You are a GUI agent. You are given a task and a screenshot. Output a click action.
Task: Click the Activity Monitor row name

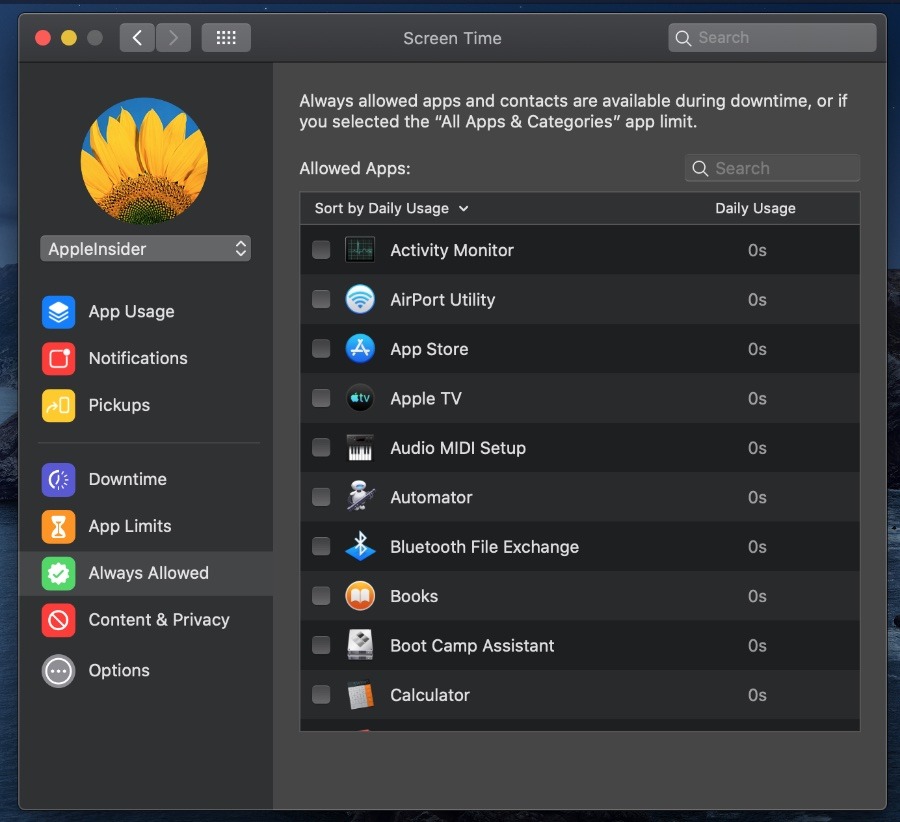tap(452, 250)
